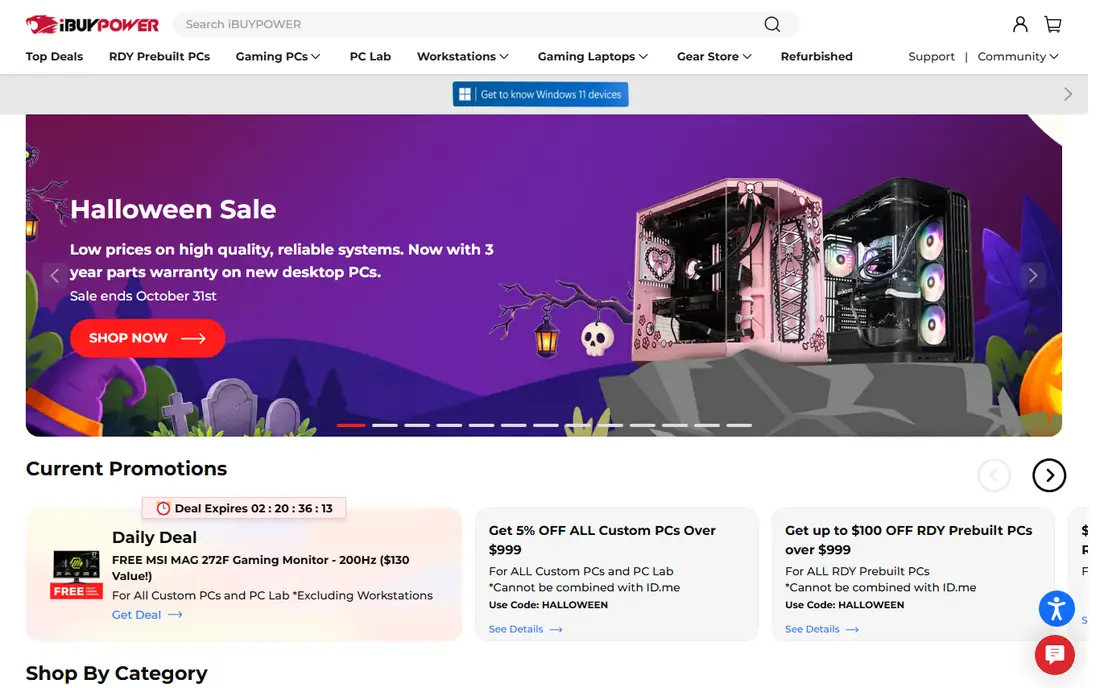This screenshot has height=688, width=1100.
Task: Click 'Get up to $100 OFF RDY' title
Action: point(908,540)
